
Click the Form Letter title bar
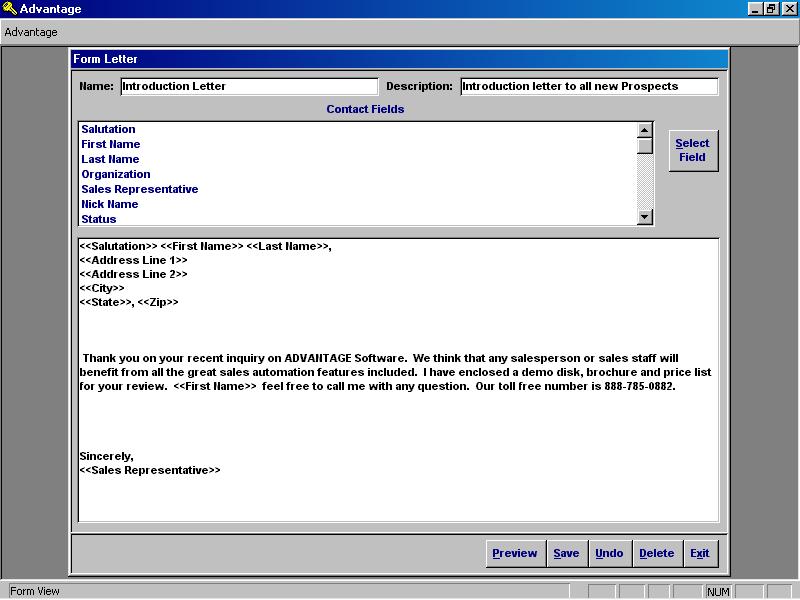399,59
